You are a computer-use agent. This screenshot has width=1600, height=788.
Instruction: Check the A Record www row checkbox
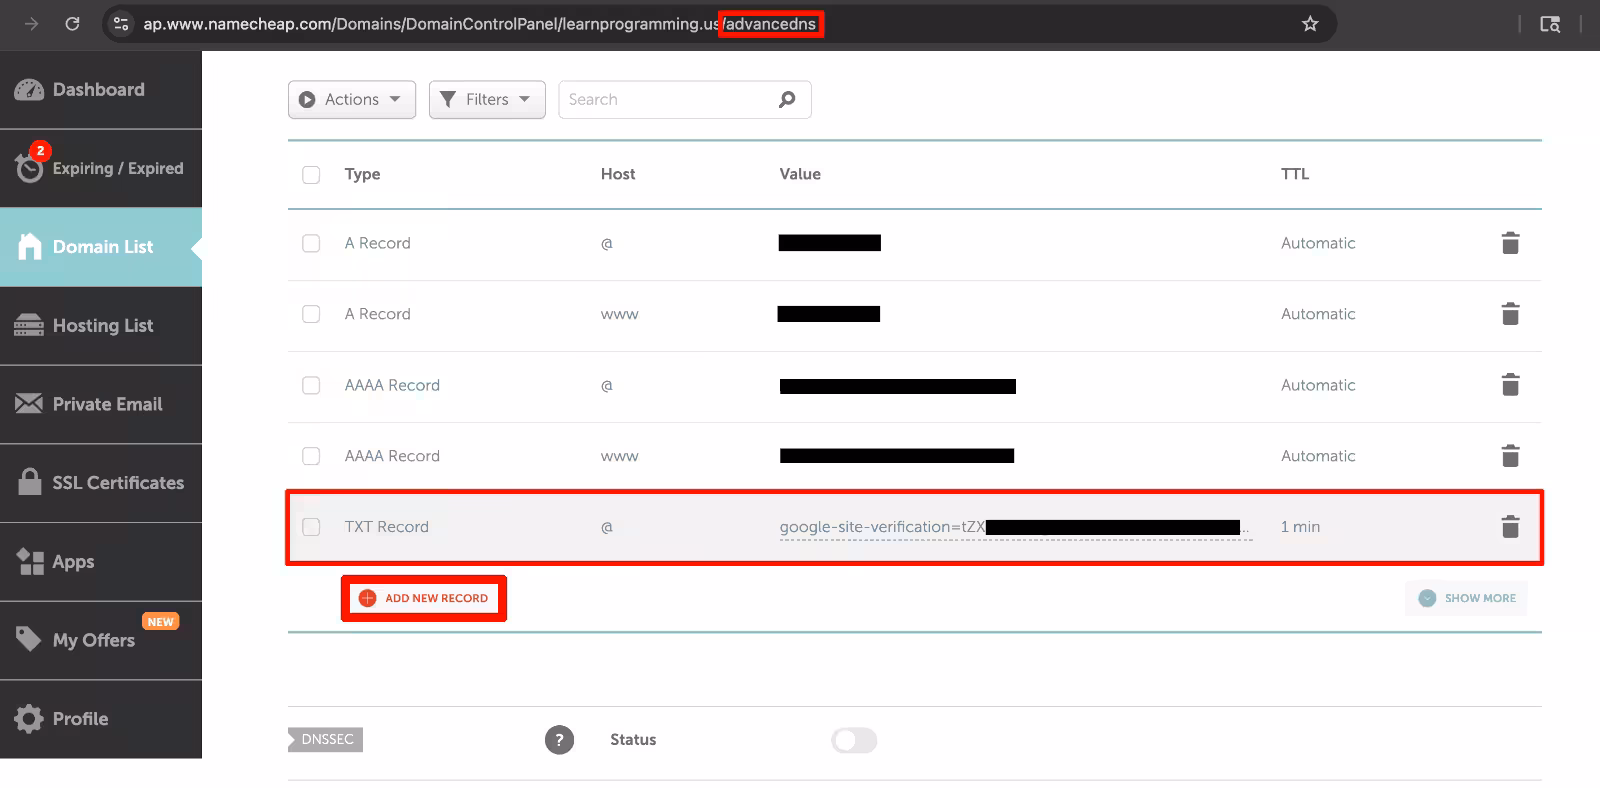(311, 314)
